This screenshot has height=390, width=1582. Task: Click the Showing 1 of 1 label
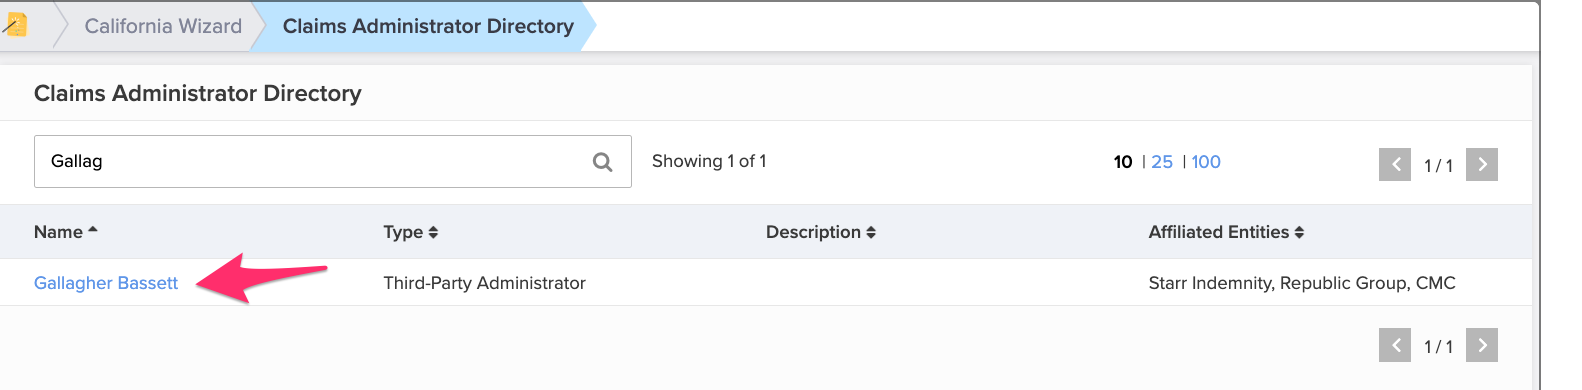coord(709,161)
